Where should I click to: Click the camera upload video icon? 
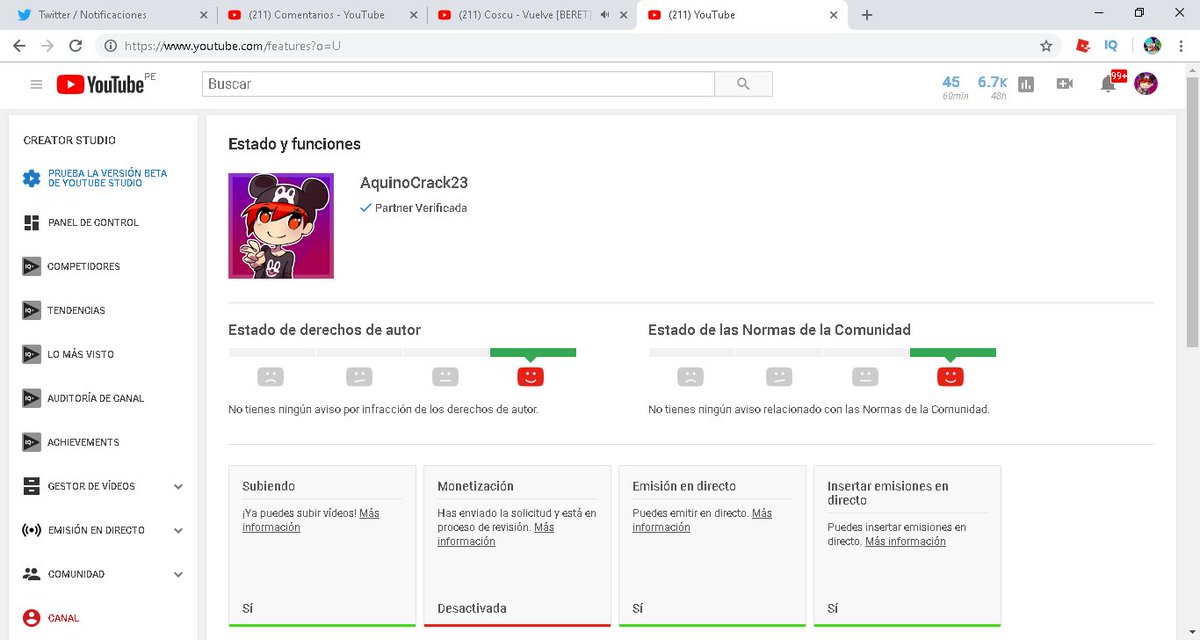click(x=1064, y=84)
